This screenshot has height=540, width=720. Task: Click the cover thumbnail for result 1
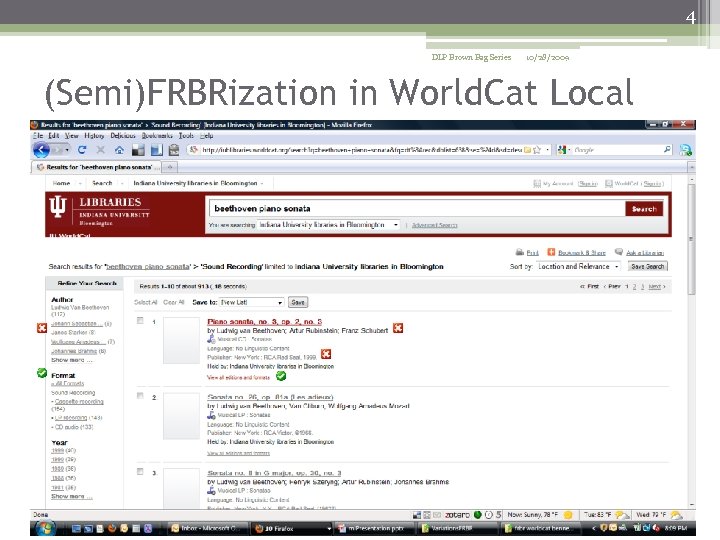[x=181, y=340]
